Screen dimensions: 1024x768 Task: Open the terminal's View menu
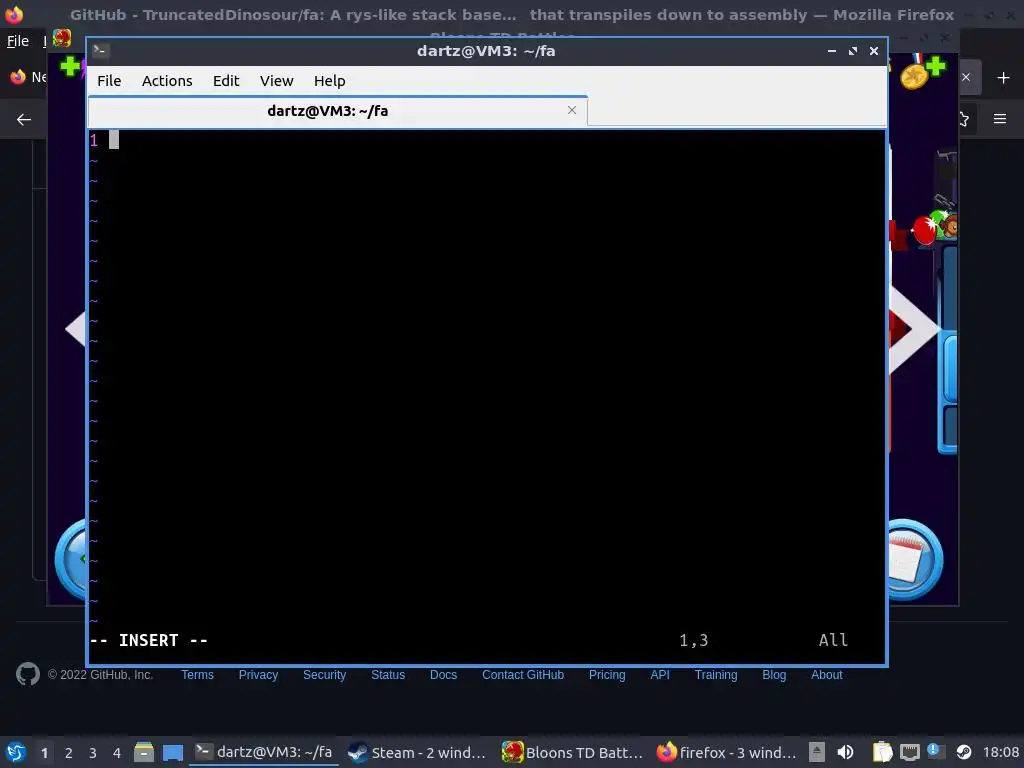276,81
